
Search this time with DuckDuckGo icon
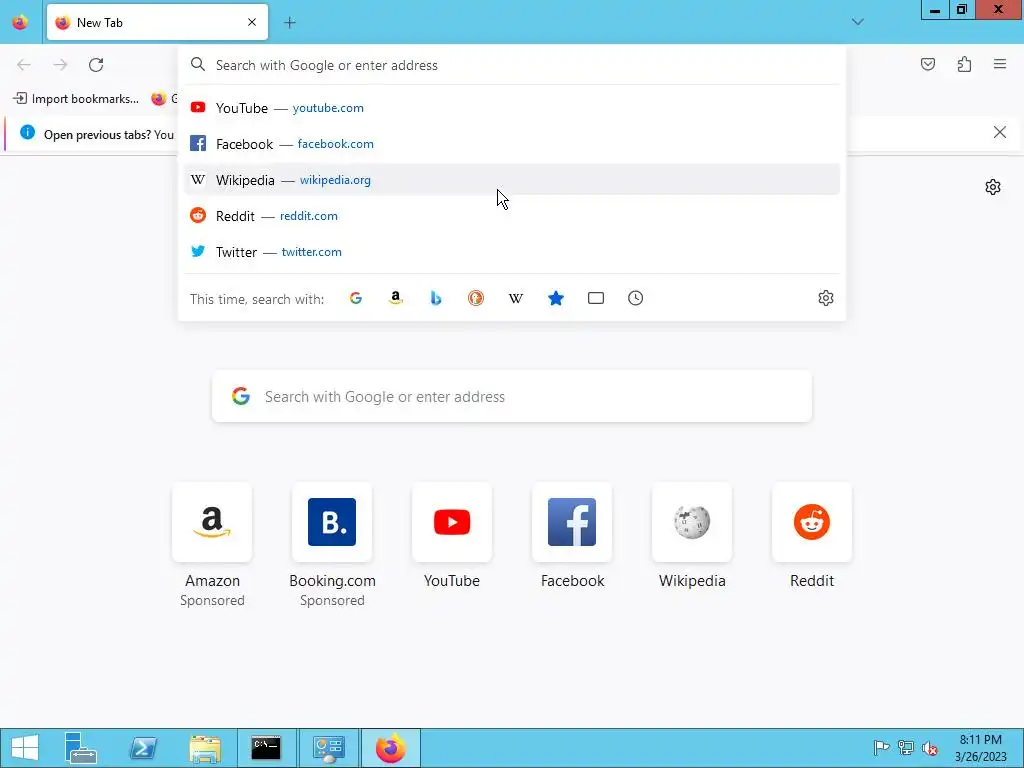click(x=476, y=298)
